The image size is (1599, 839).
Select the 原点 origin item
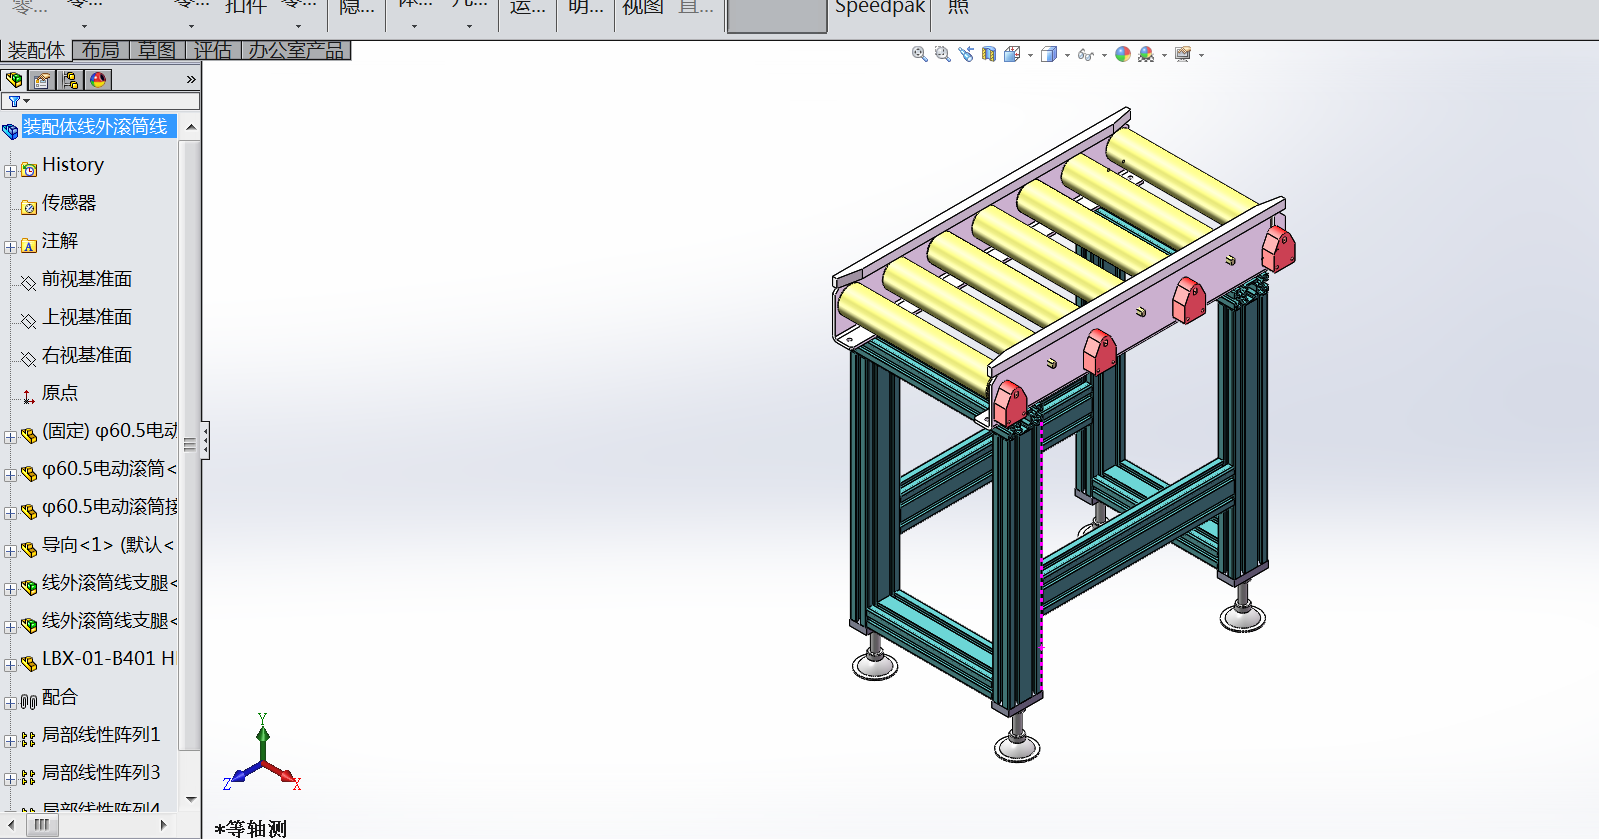tap(60, 393)
